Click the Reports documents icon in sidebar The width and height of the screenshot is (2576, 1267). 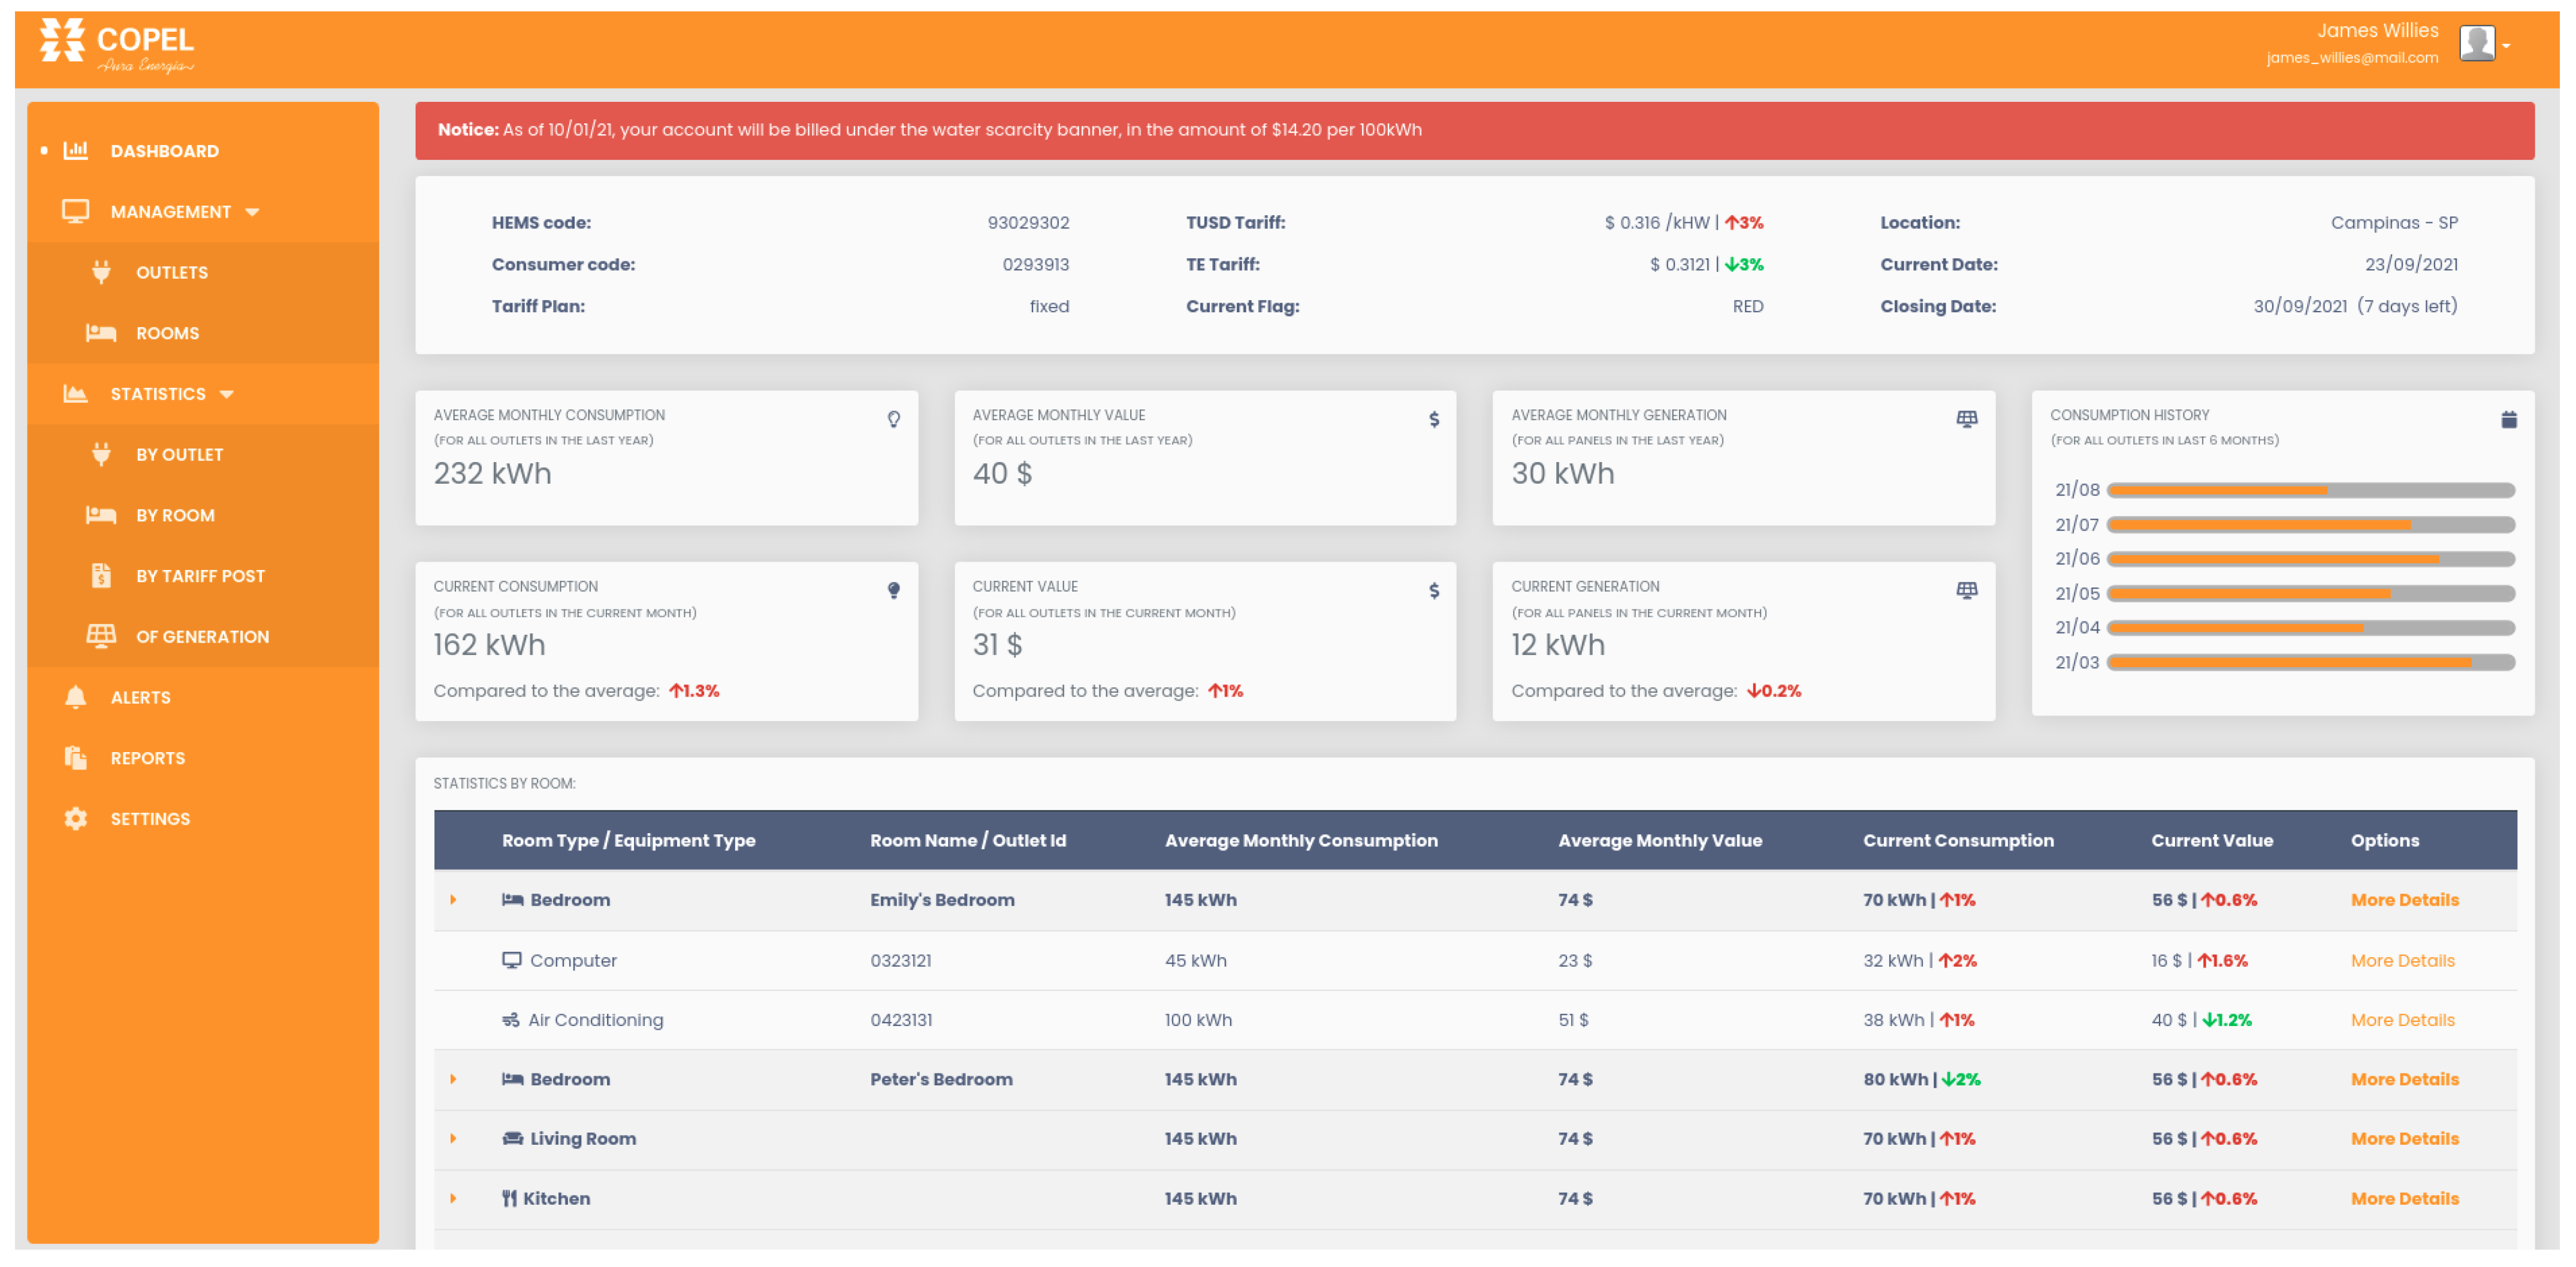coord(76,758)
